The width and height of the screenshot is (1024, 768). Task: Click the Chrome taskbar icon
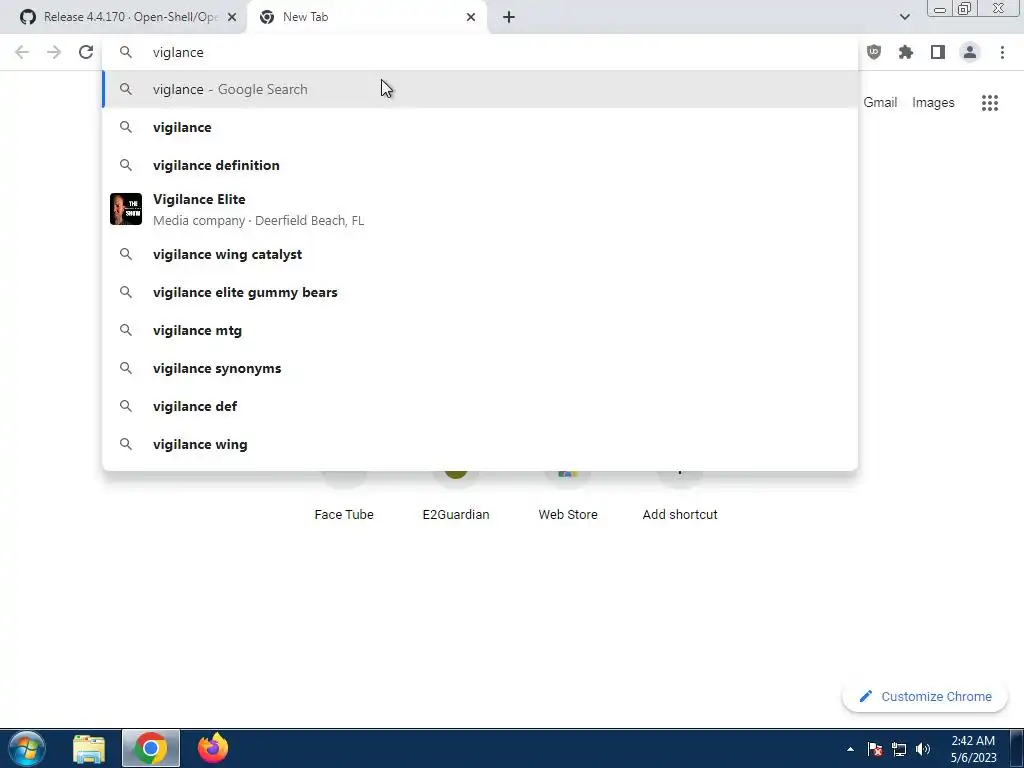(151, 748)
